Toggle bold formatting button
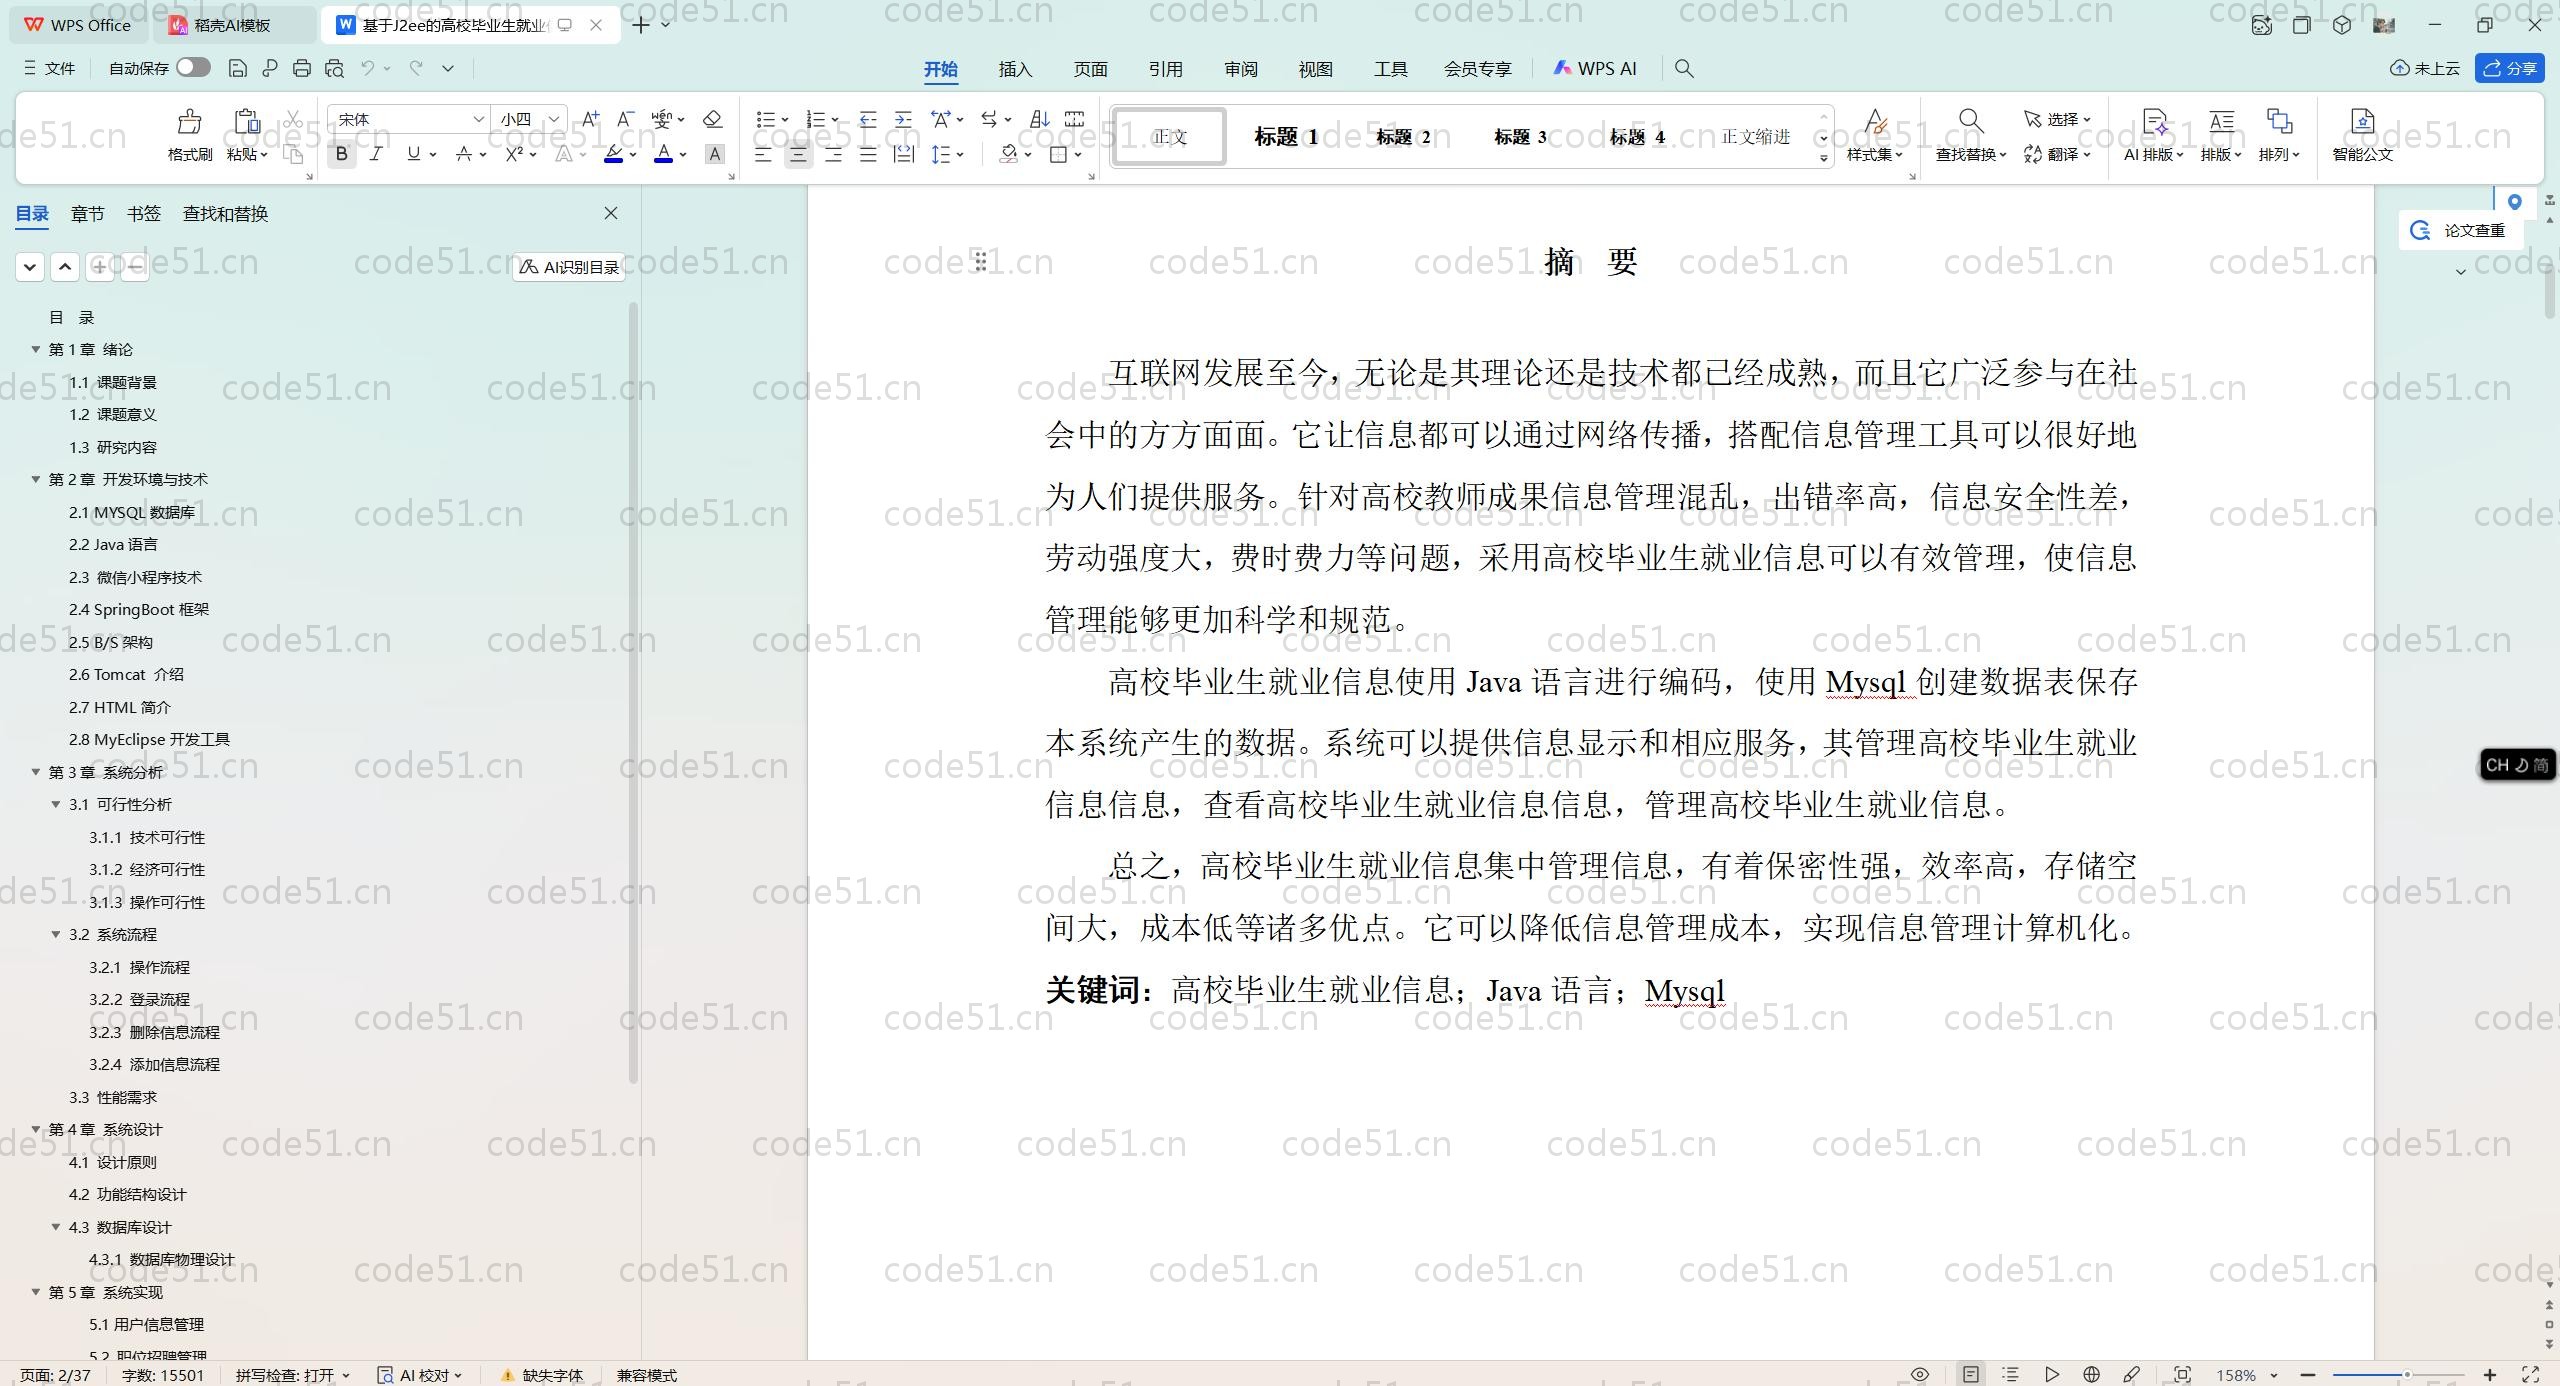 click(342, 154)
